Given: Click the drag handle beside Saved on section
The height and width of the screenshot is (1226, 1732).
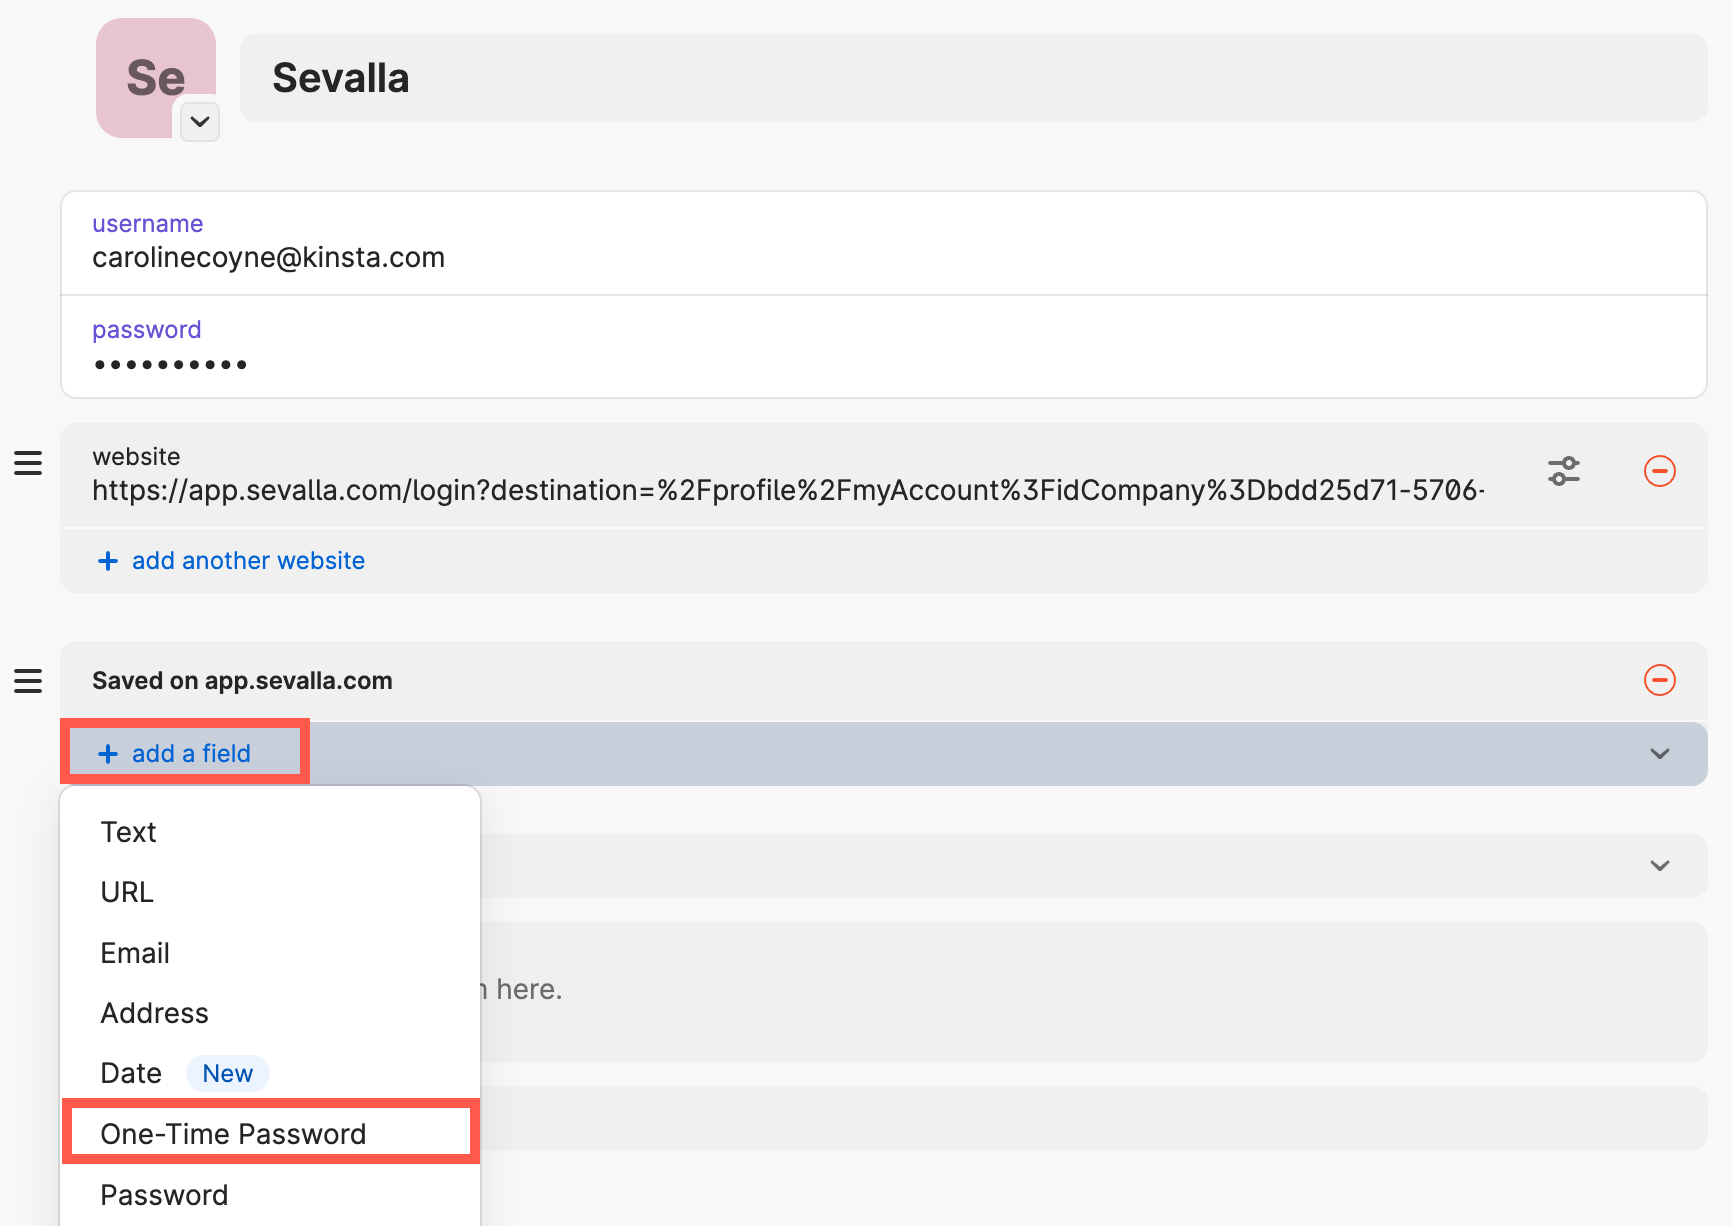Looking at the screenshot, I should coord(27,681).
